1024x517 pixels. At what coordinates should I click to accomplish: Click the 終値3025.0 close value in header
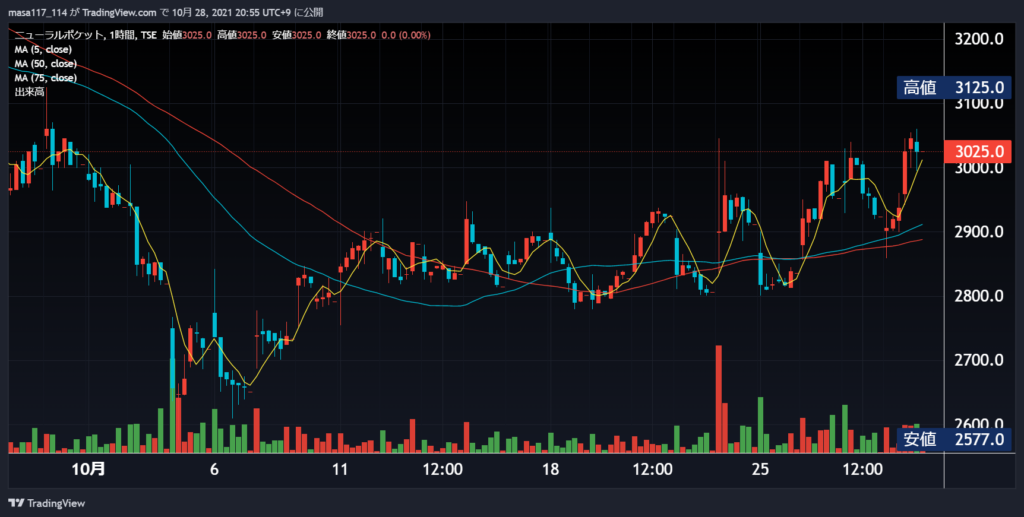click(351, 35)
